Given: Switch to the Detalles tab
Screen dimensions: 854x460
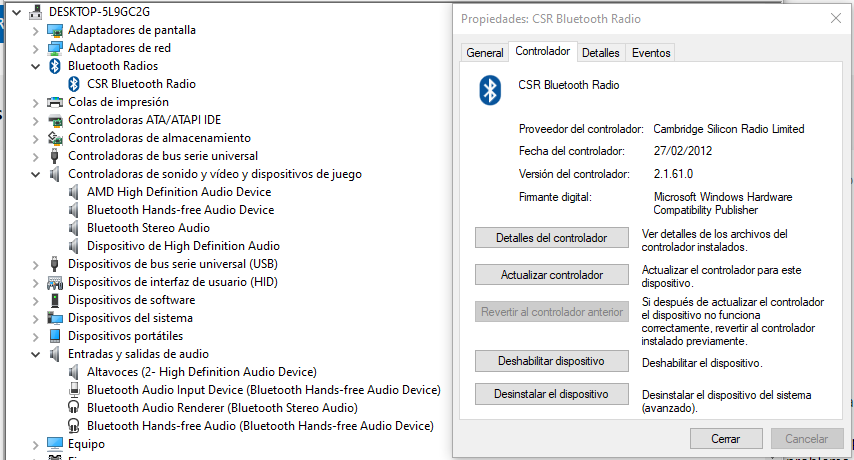Looking at the screenshot, I should coord(601,53).
